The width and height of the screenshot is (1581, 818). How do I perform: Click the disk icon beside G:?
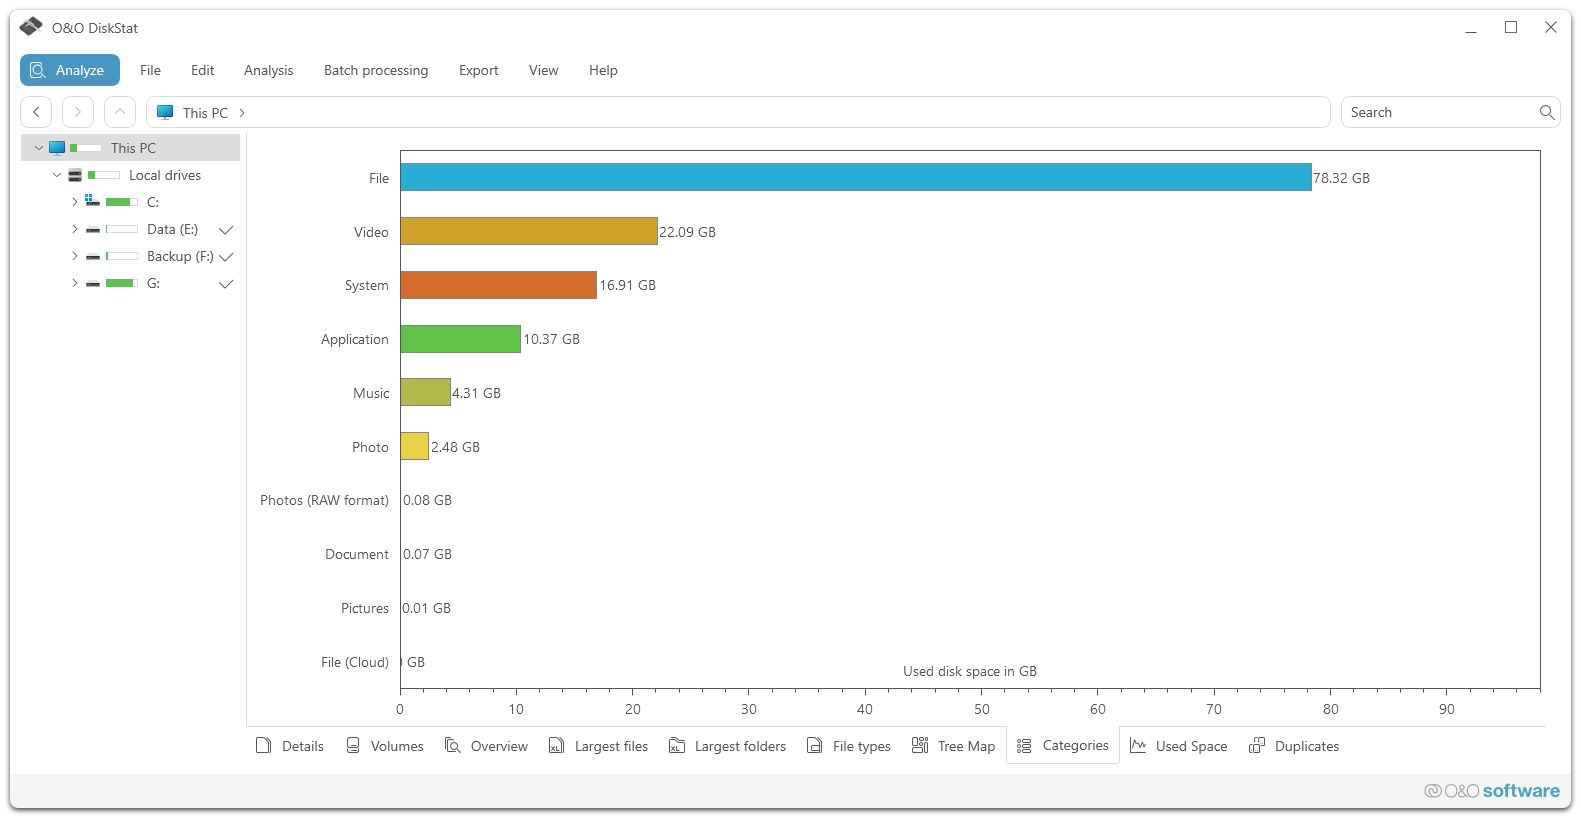93,284
